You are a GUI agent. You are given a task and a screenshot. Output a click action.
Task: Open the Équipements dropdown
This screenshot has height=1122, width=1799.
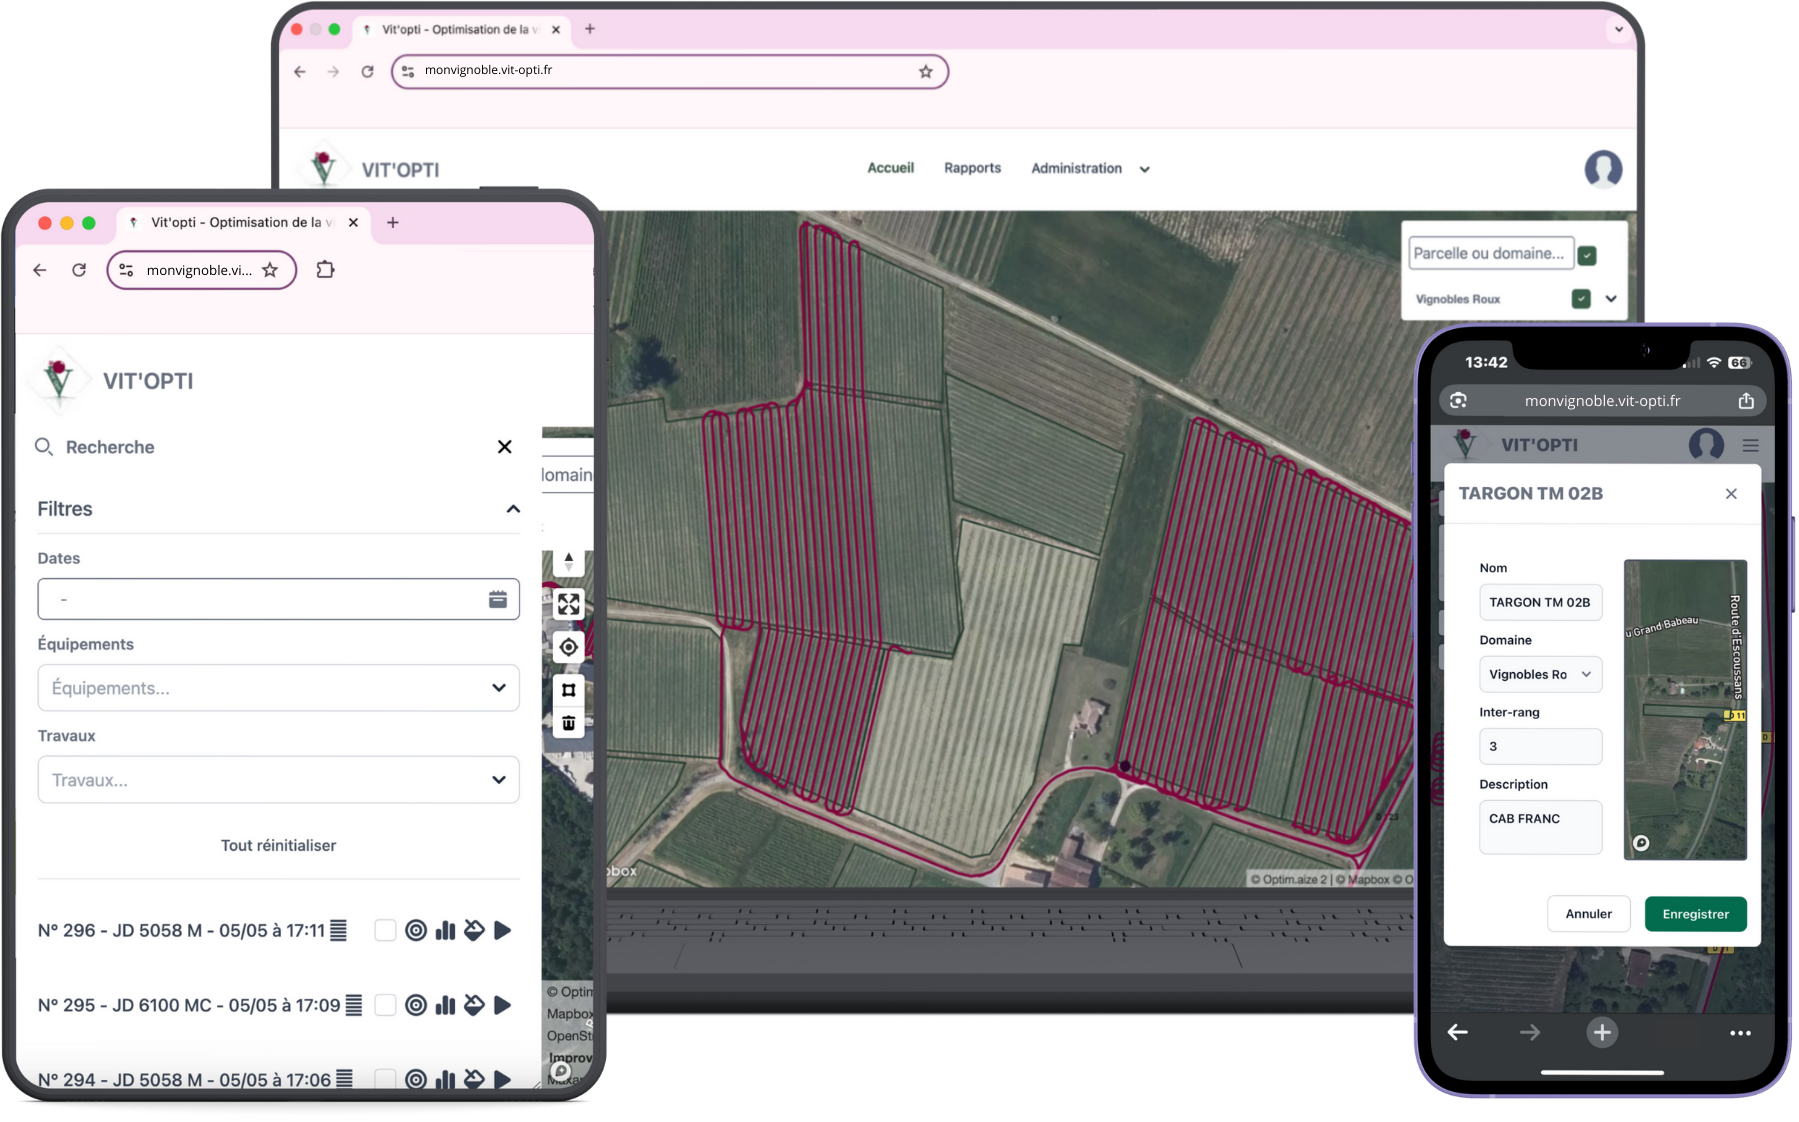click(x=278, y=688)
